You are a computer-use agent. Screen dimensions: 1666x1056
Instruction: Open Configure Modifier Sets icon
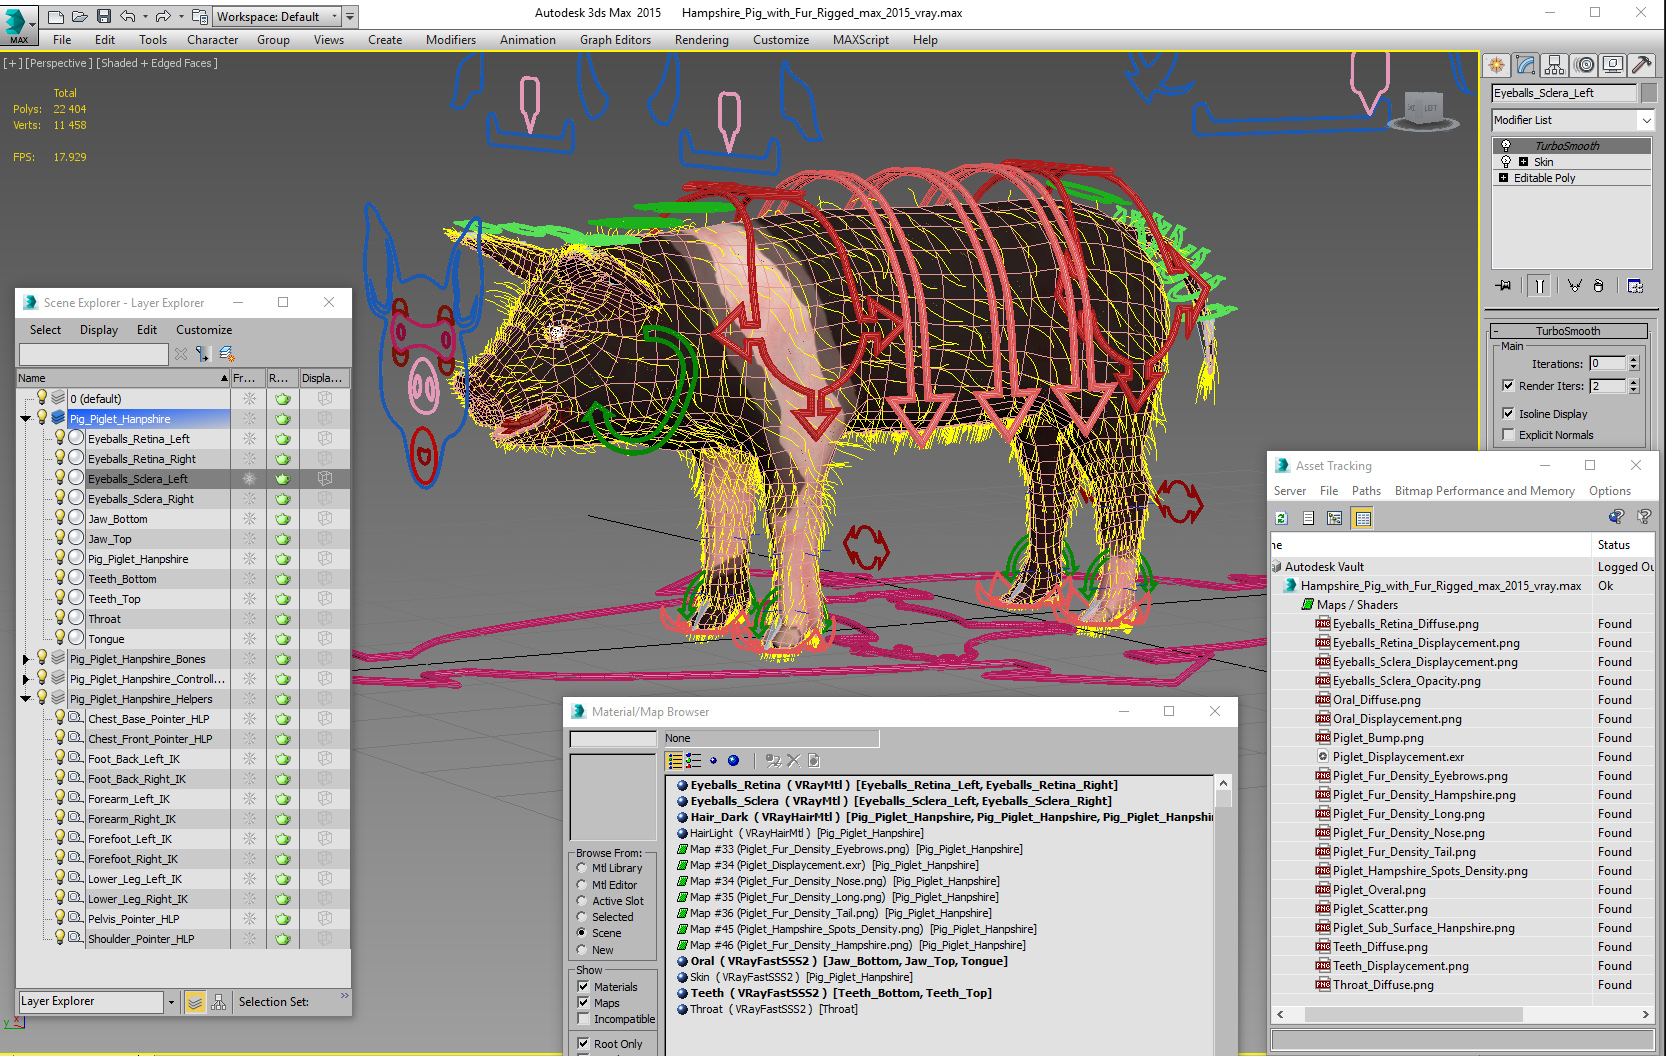point(1635,286)
